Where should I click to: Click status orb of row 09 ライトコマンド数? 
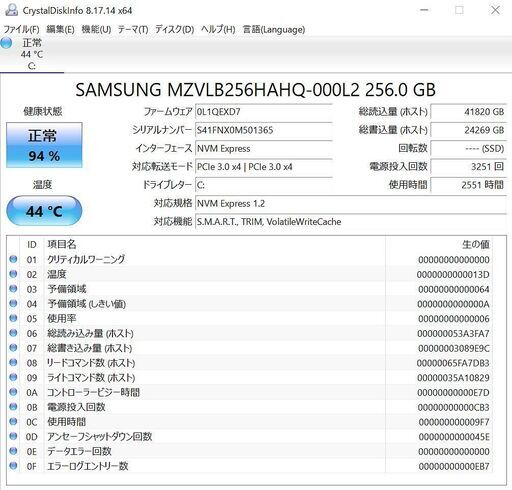(x=13, y=377)
